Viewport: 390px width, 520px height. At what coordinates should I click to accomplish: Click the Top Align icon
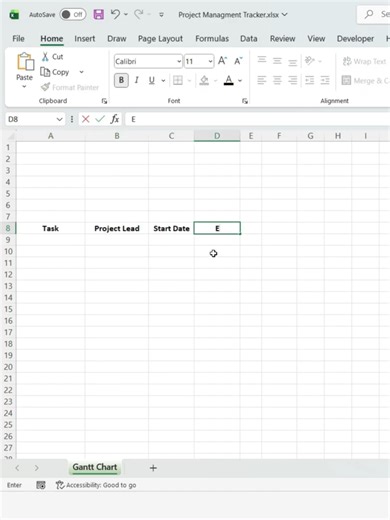tap(262, 60)
